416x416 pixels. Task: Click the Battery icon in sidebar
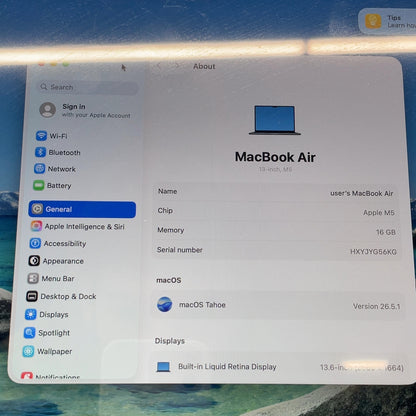[x=38, y=185]
